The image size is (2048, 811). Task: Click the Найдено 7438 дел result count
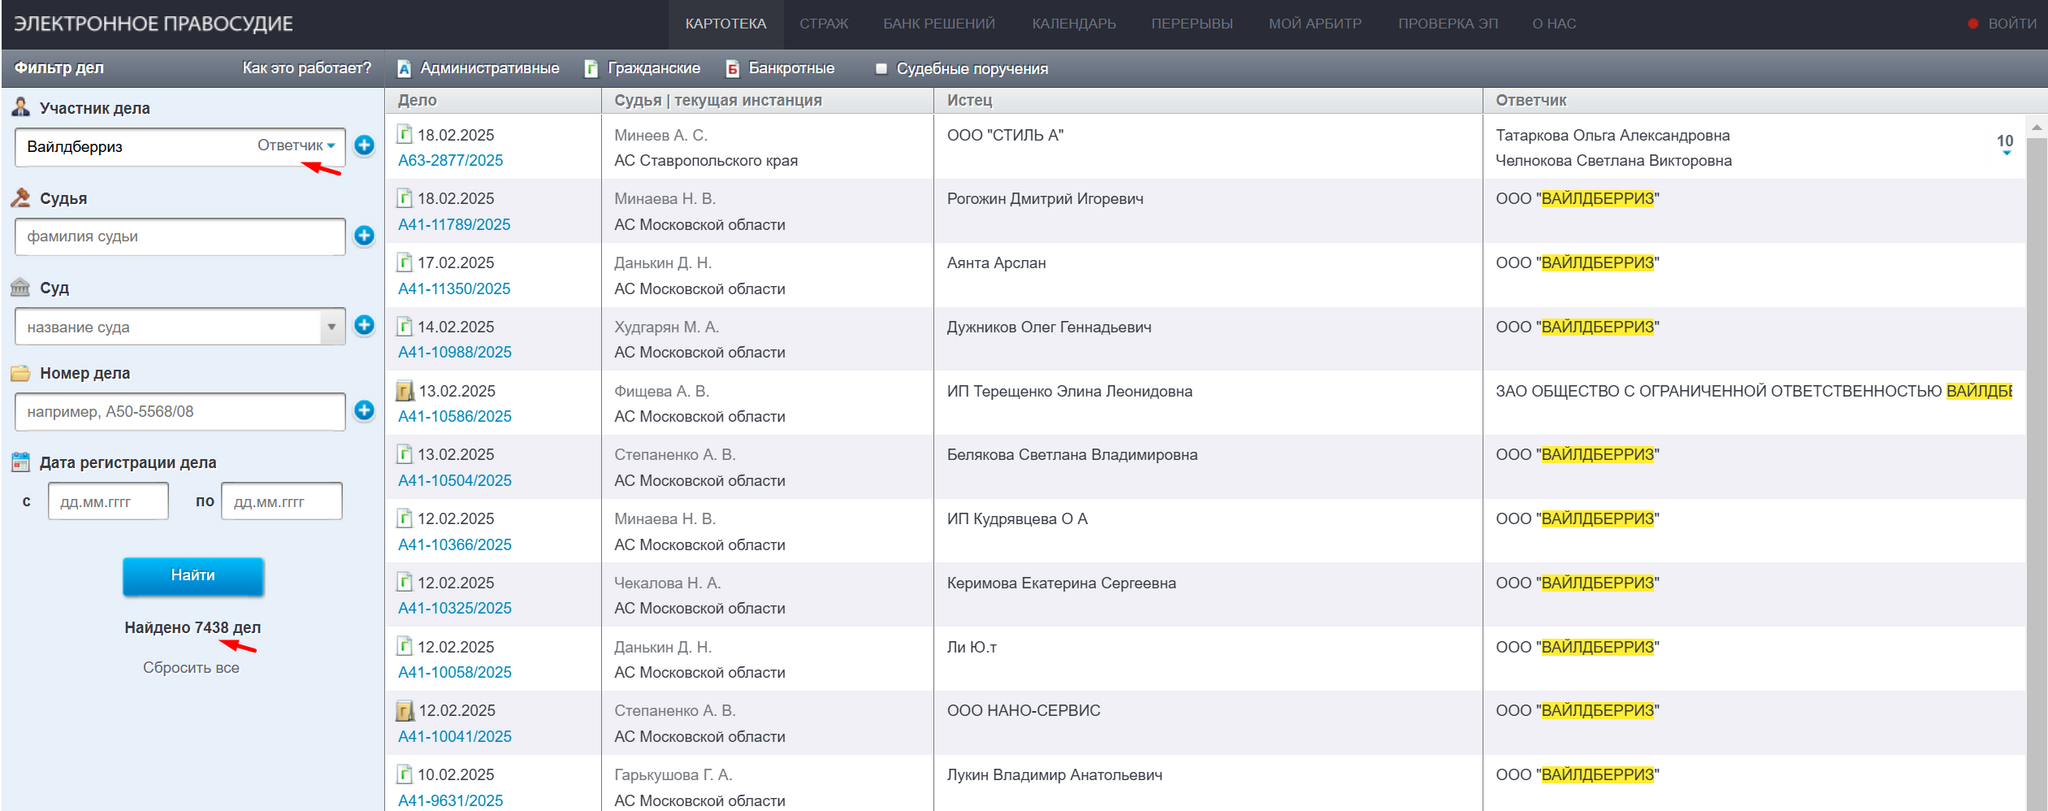pyautogui.click(x=192, y=627)
